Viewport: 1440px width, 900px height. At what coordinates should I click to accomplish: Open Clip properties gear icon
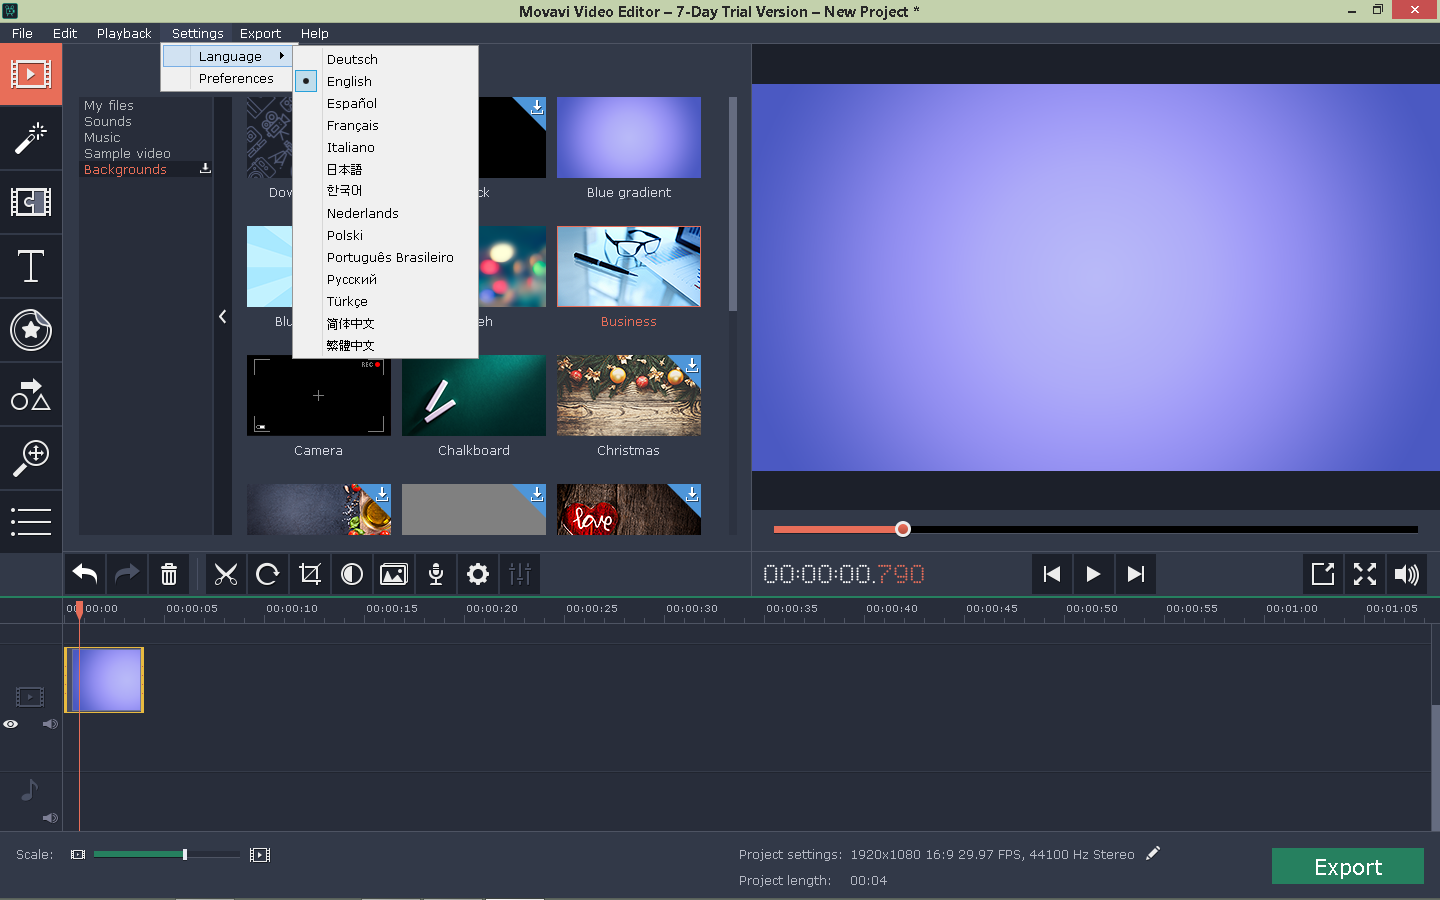pyautogui.click(x=478, y=574)
